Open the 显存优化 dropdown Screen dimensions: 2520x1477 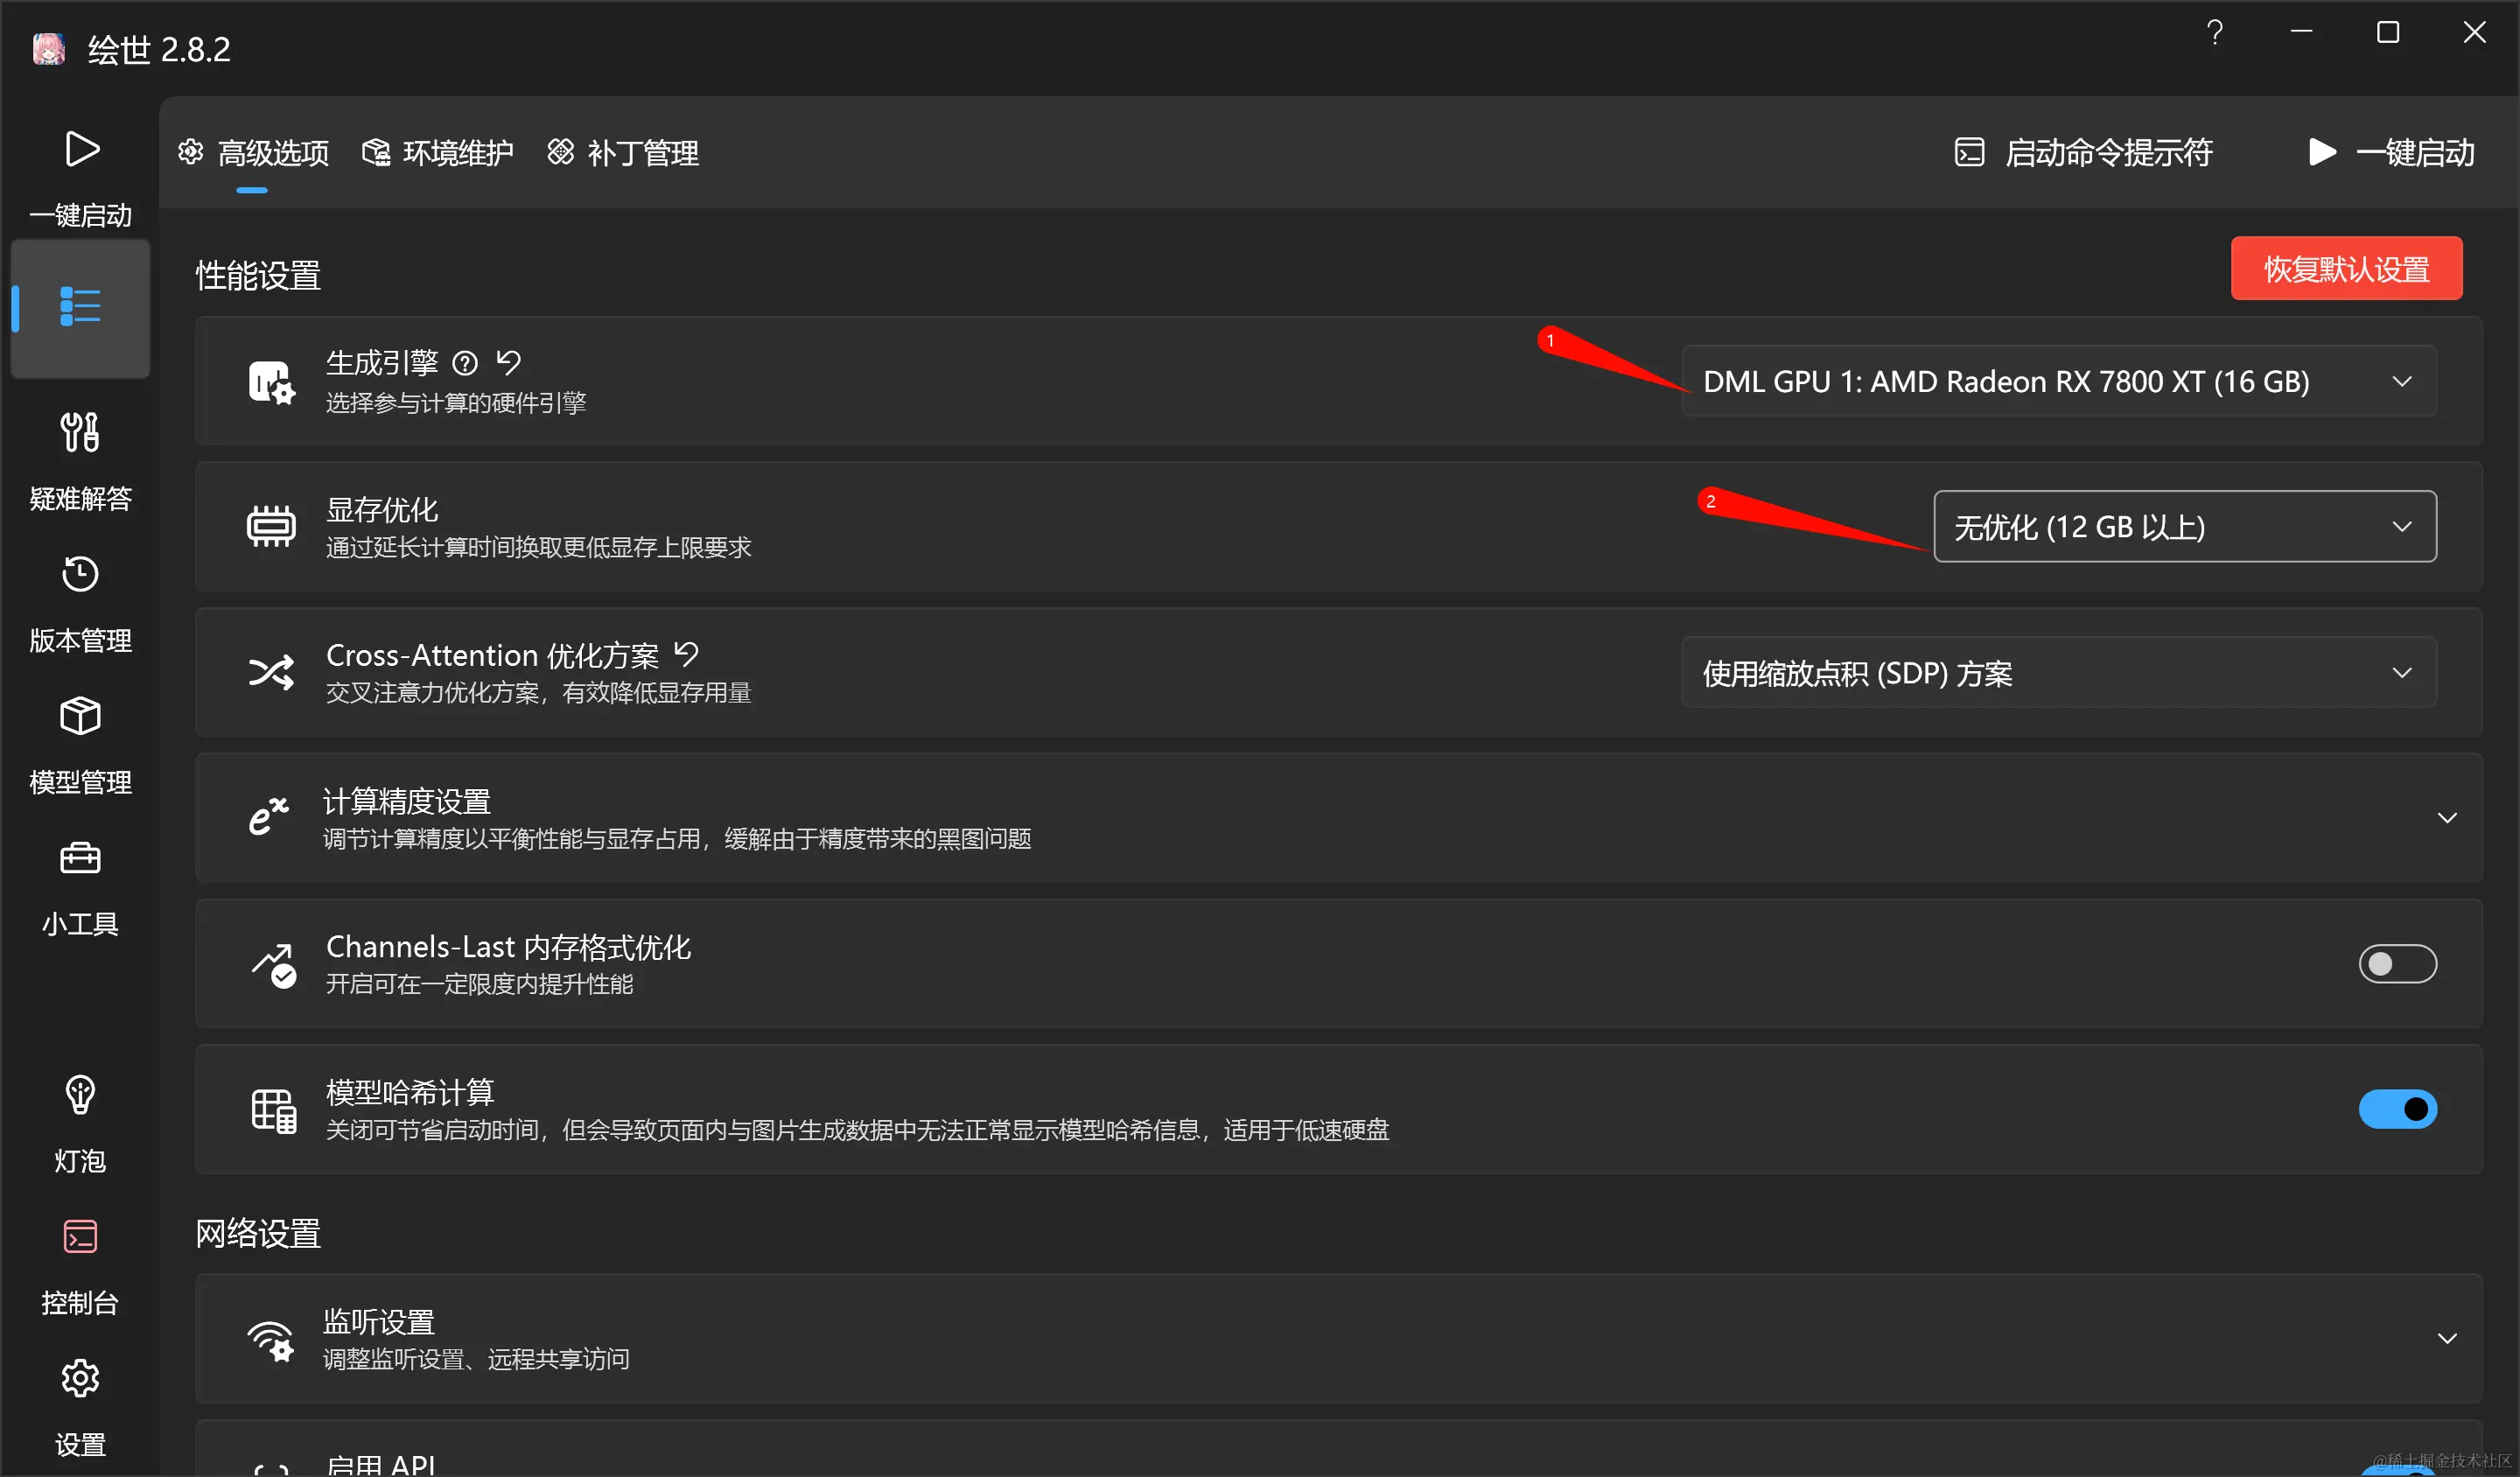click(2184, 526)
